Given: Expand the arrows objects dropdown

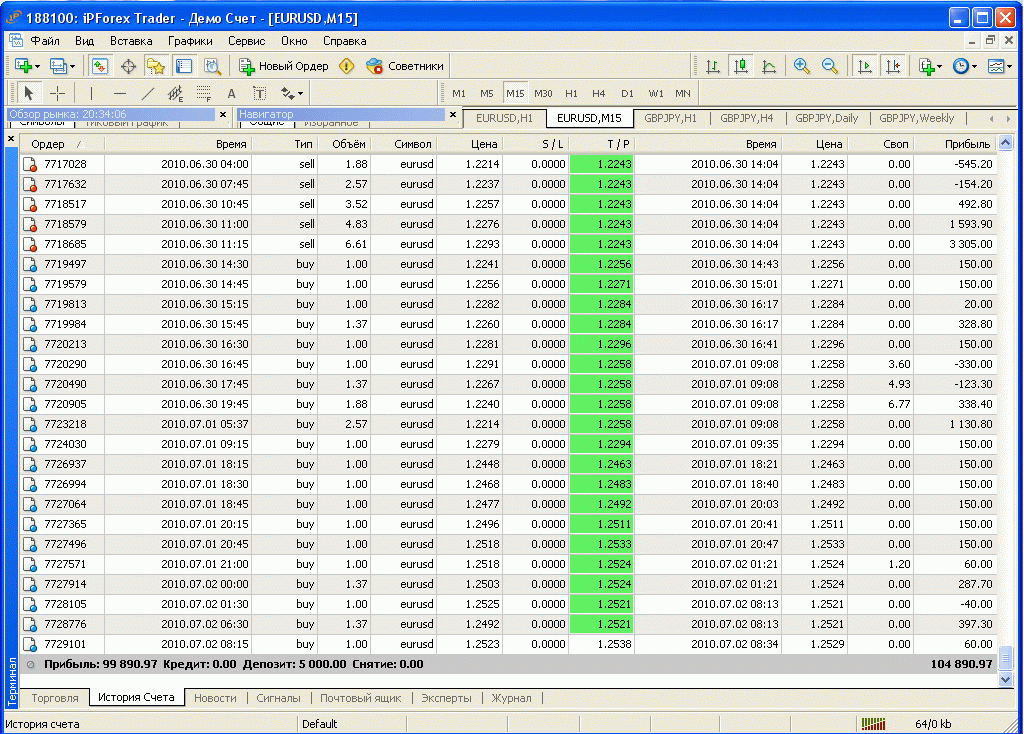Looking at the screenshot, I should click(x=300, y=93).
